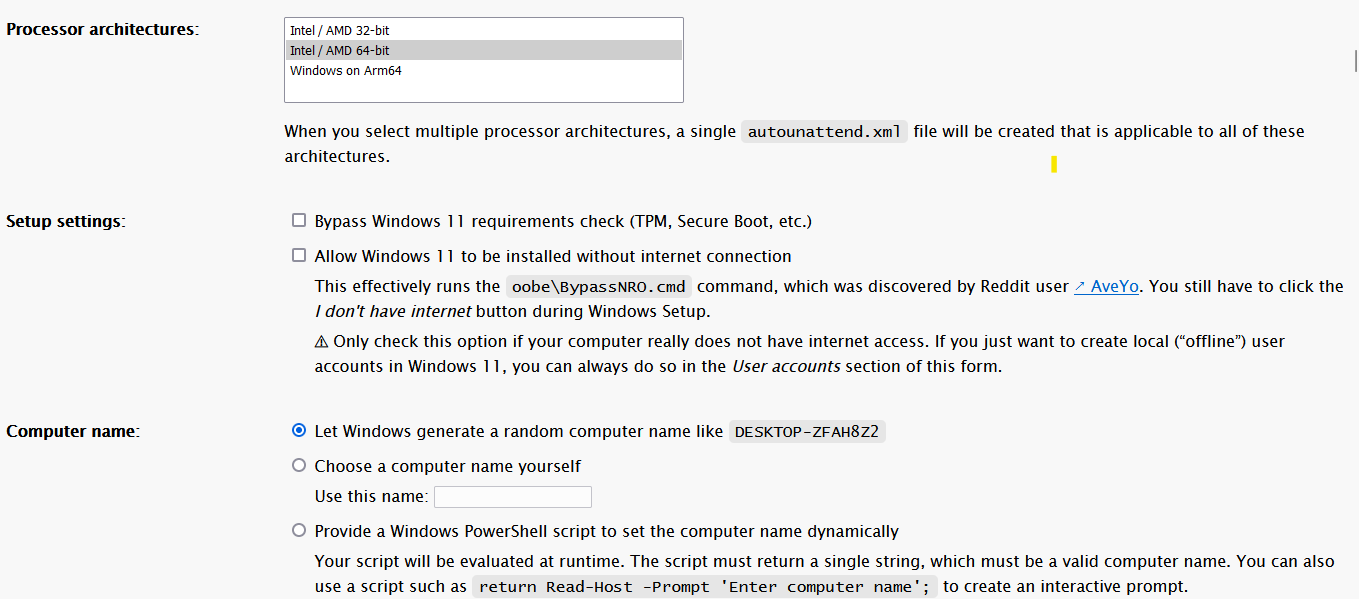
Task: Select Let Windows generate random computer name
Action: [x=299, y=430]
